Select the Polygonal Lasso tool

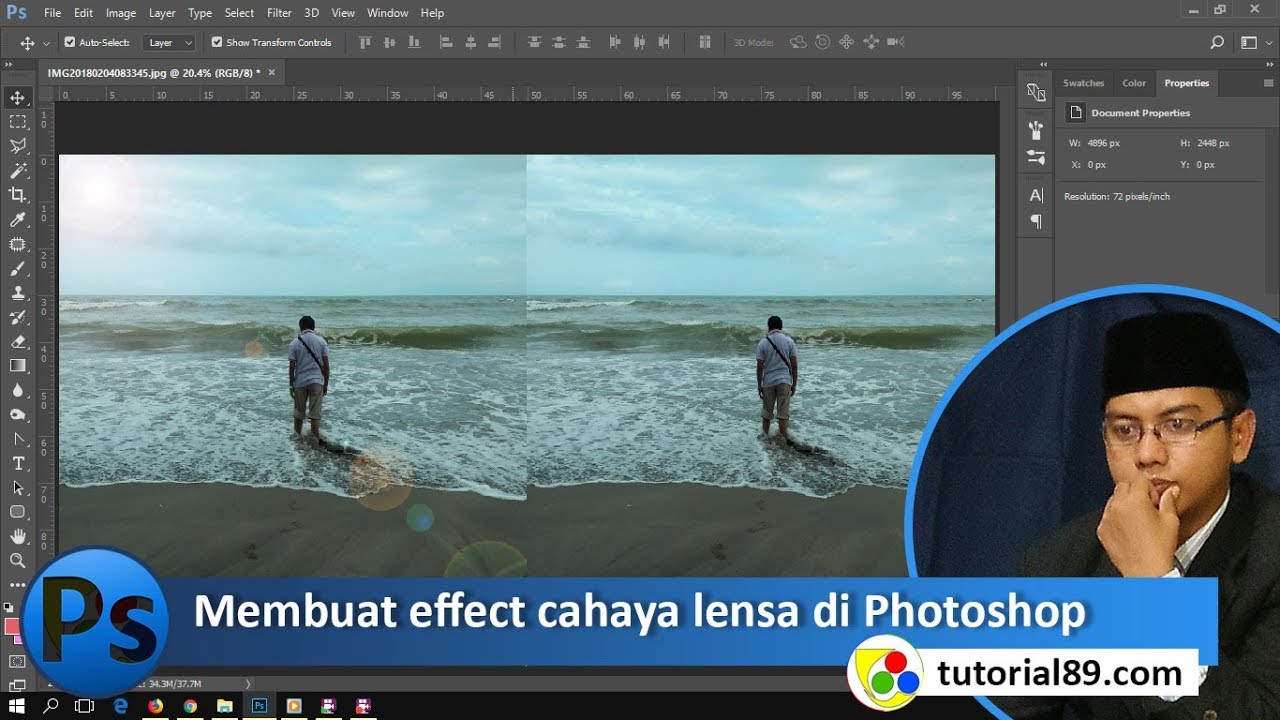pos(18,146)
